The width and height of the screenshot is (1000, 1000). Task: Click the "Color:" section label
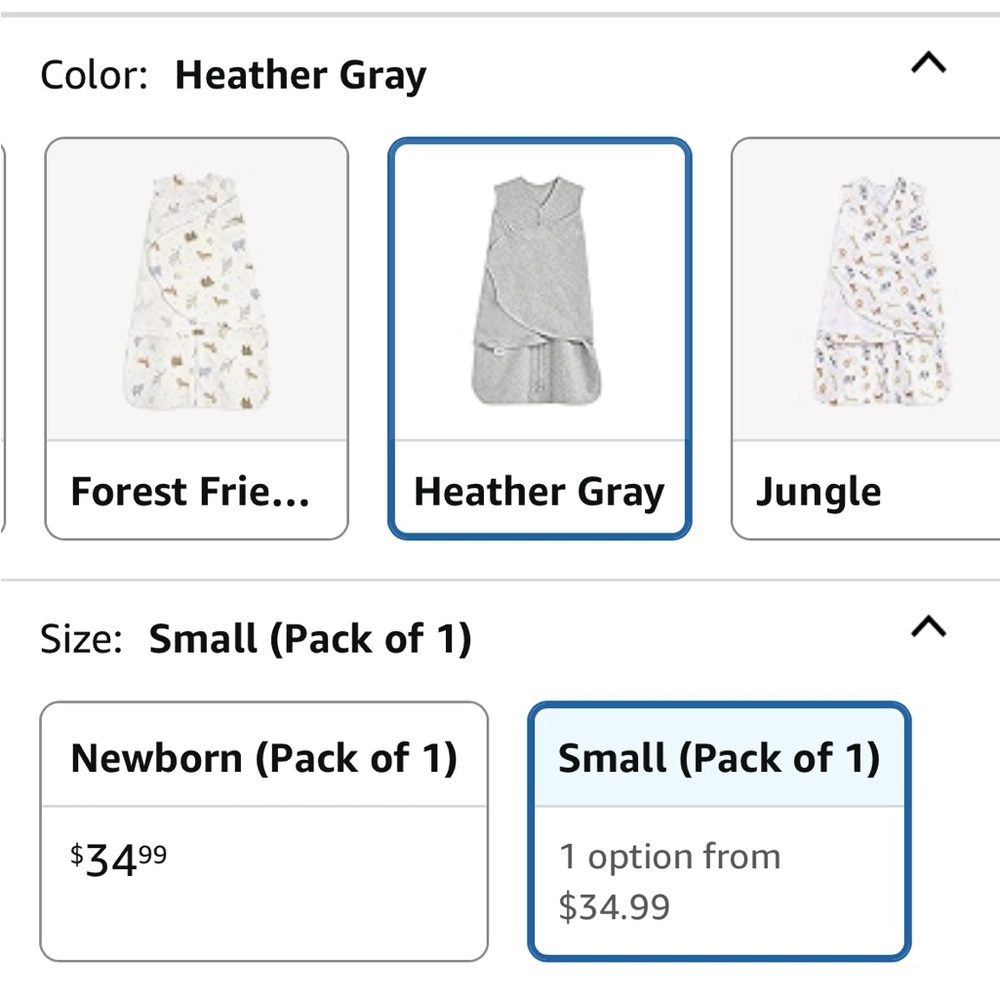[x=94, y=76]
